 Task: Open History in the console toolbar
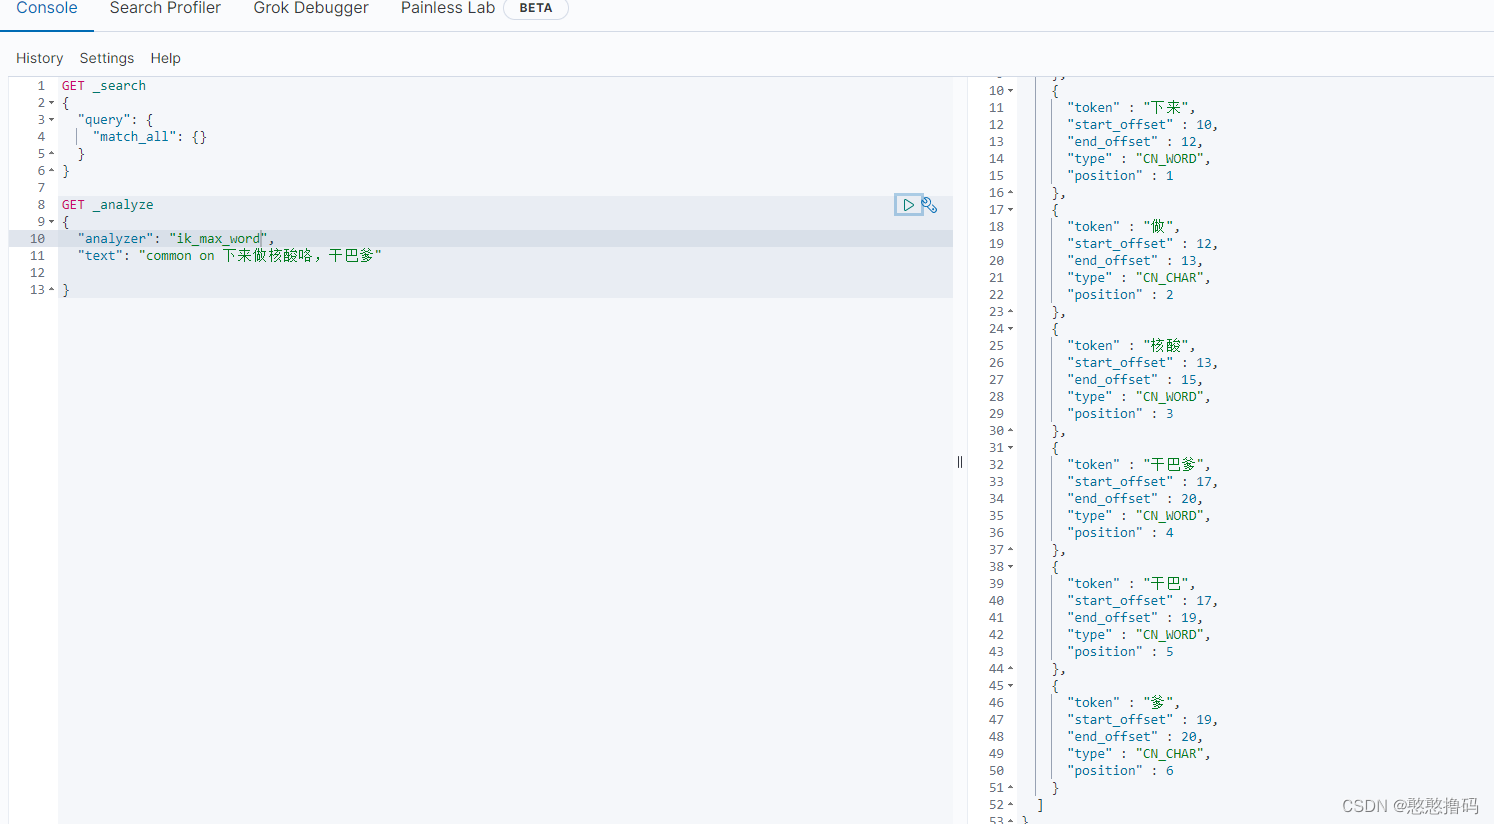click(x=39, y=58)
